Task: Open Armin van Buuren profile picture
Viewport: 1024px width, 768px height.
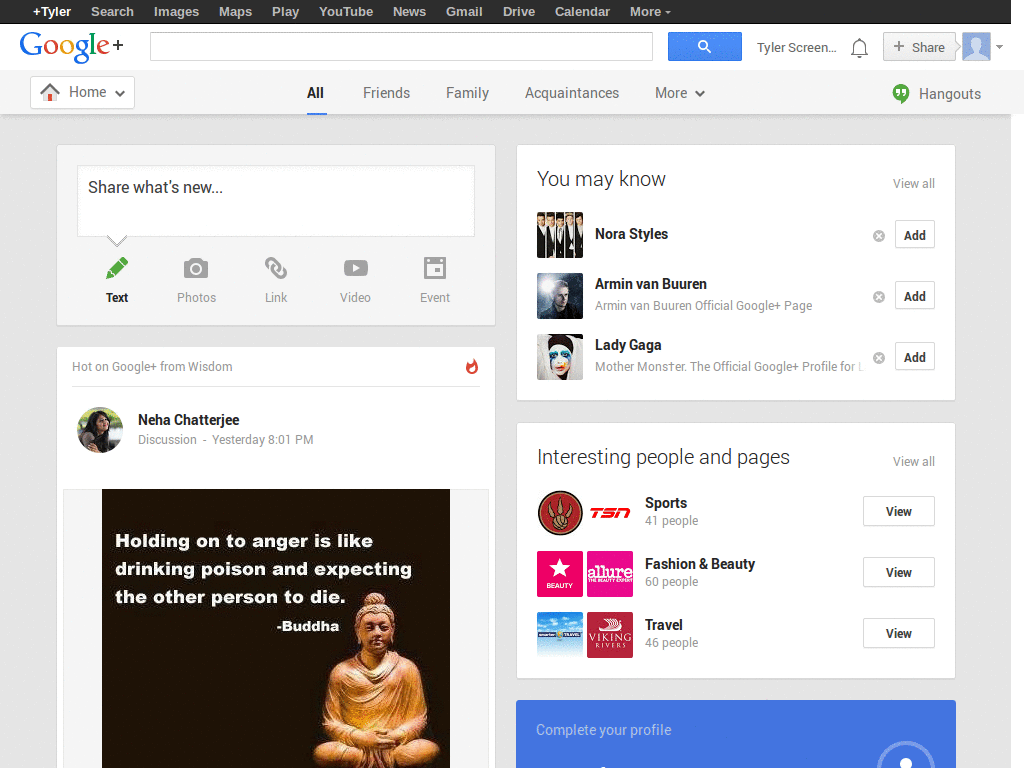Action: point(560,296)
